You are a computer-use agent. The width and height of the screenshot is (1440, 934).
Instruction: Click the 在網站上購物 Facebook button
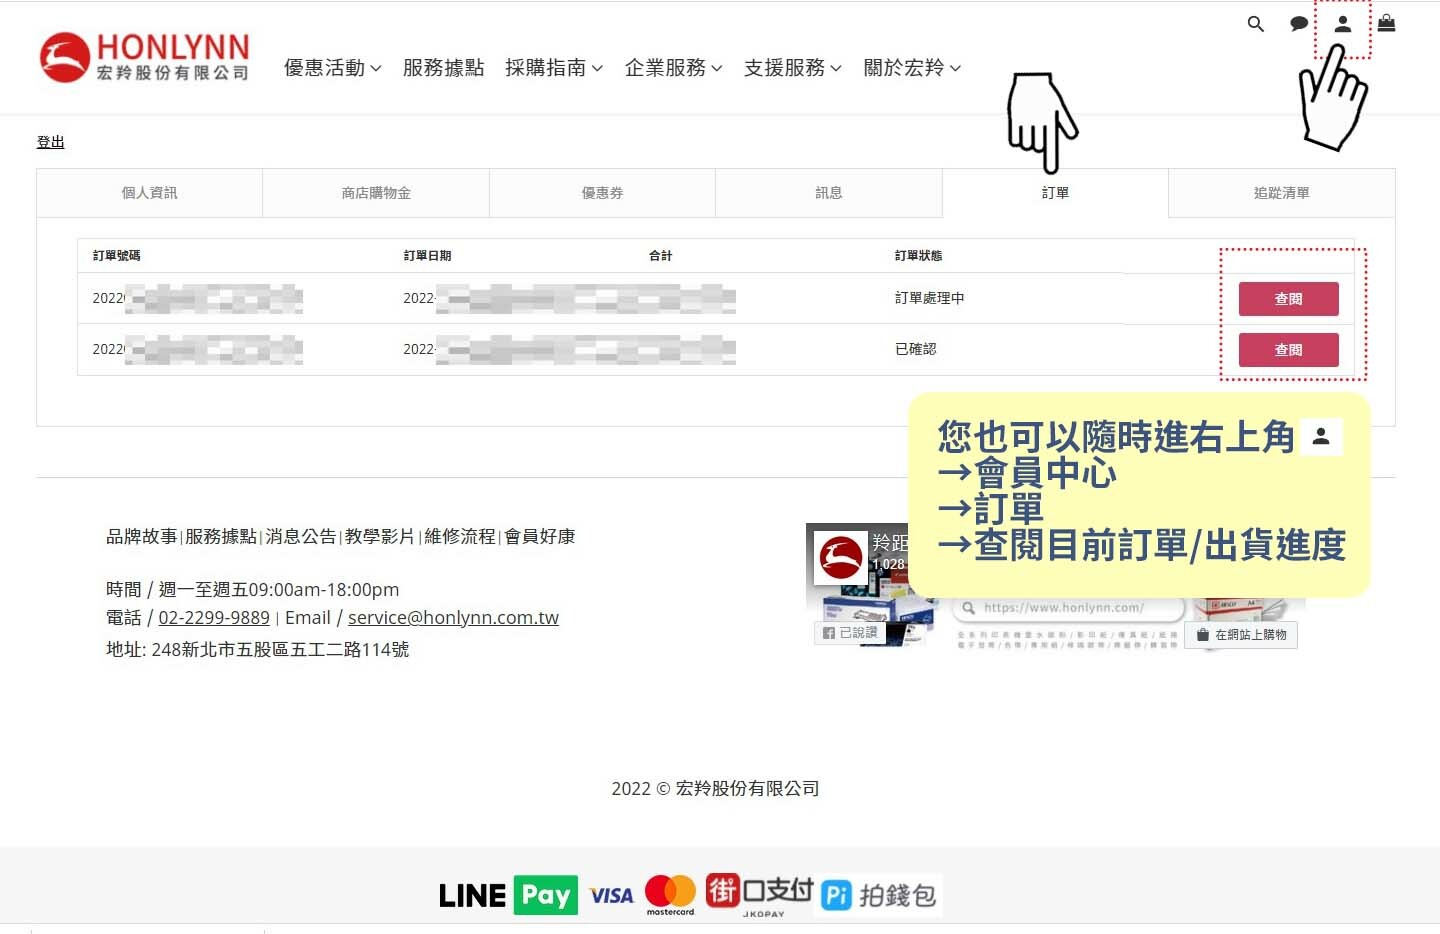click(1241, 635)
